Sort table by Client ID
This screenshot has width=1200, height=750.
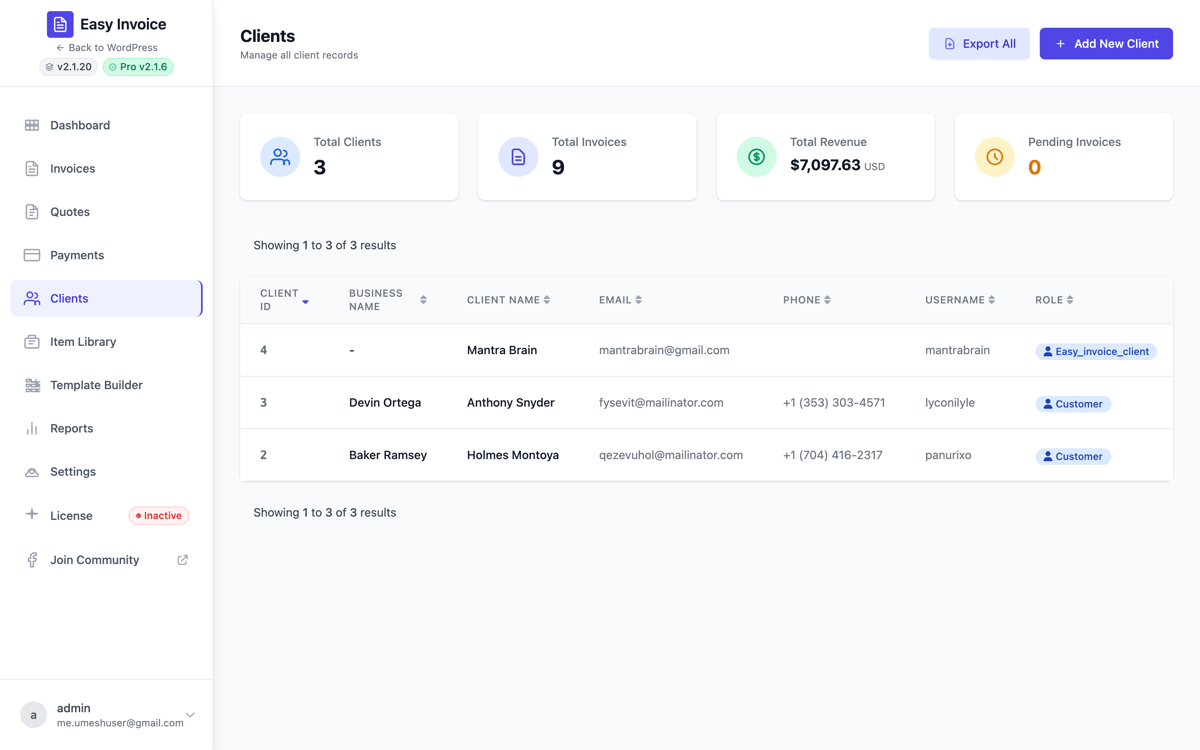(284, 300)
